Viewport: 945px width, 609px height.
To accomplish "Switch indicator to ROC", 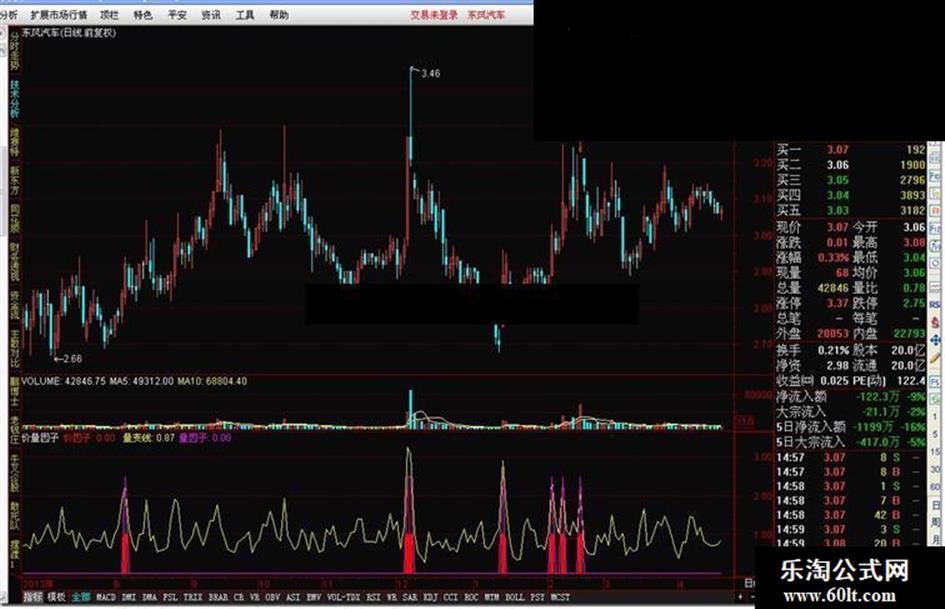I will [x=471, y=597].
